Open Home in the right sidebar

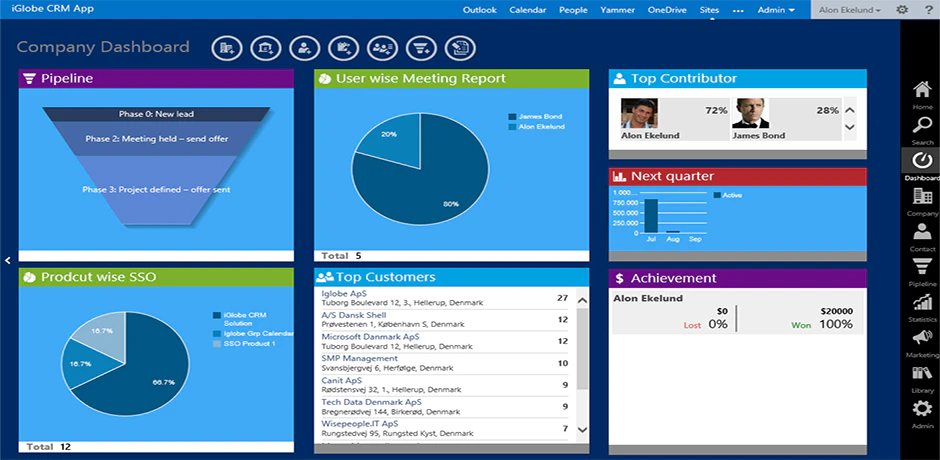pos(922,95)
